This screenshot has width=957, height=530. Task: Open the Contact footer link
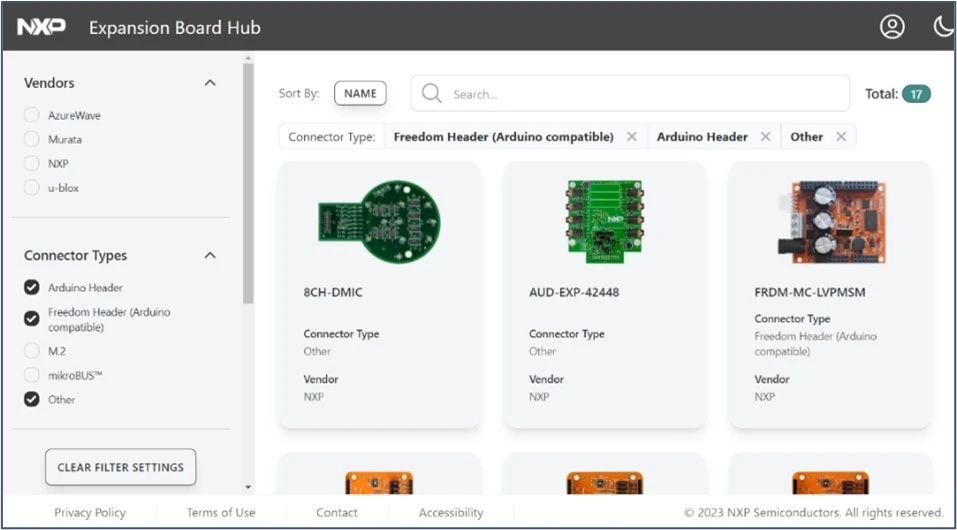point(337,512)
